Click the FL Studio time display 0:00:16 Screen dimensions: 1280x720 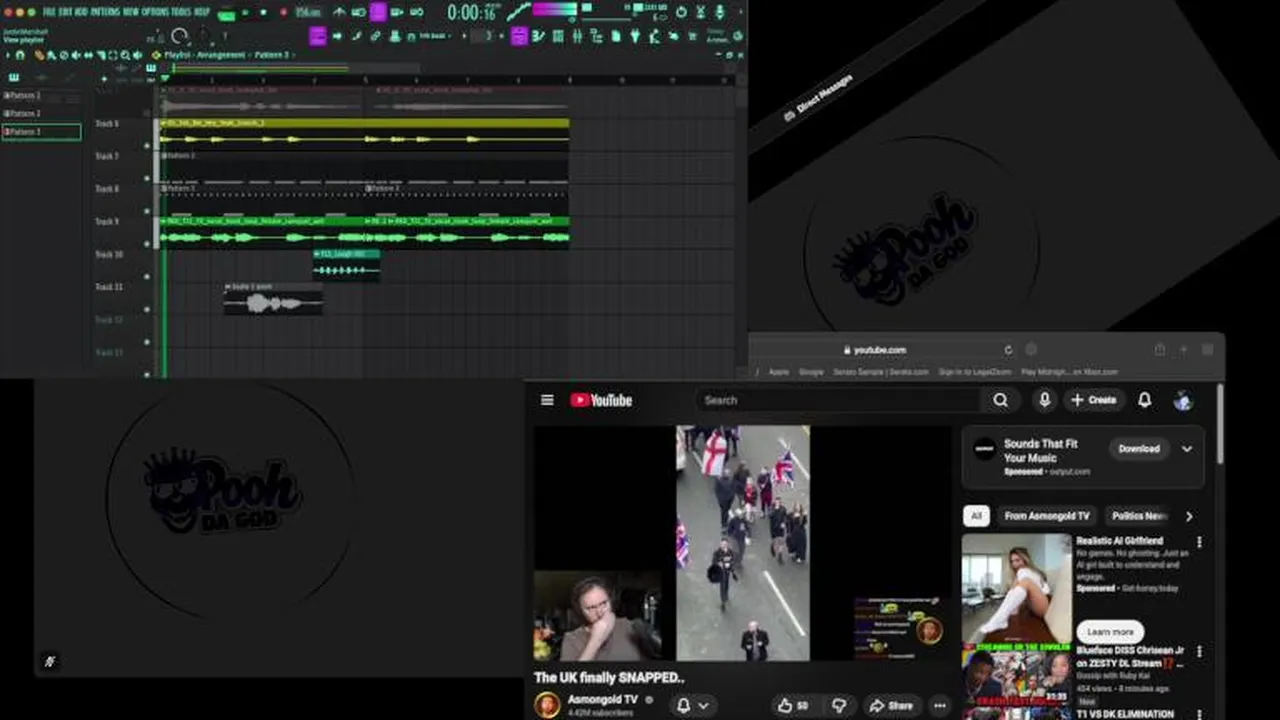tap(472, 13)
